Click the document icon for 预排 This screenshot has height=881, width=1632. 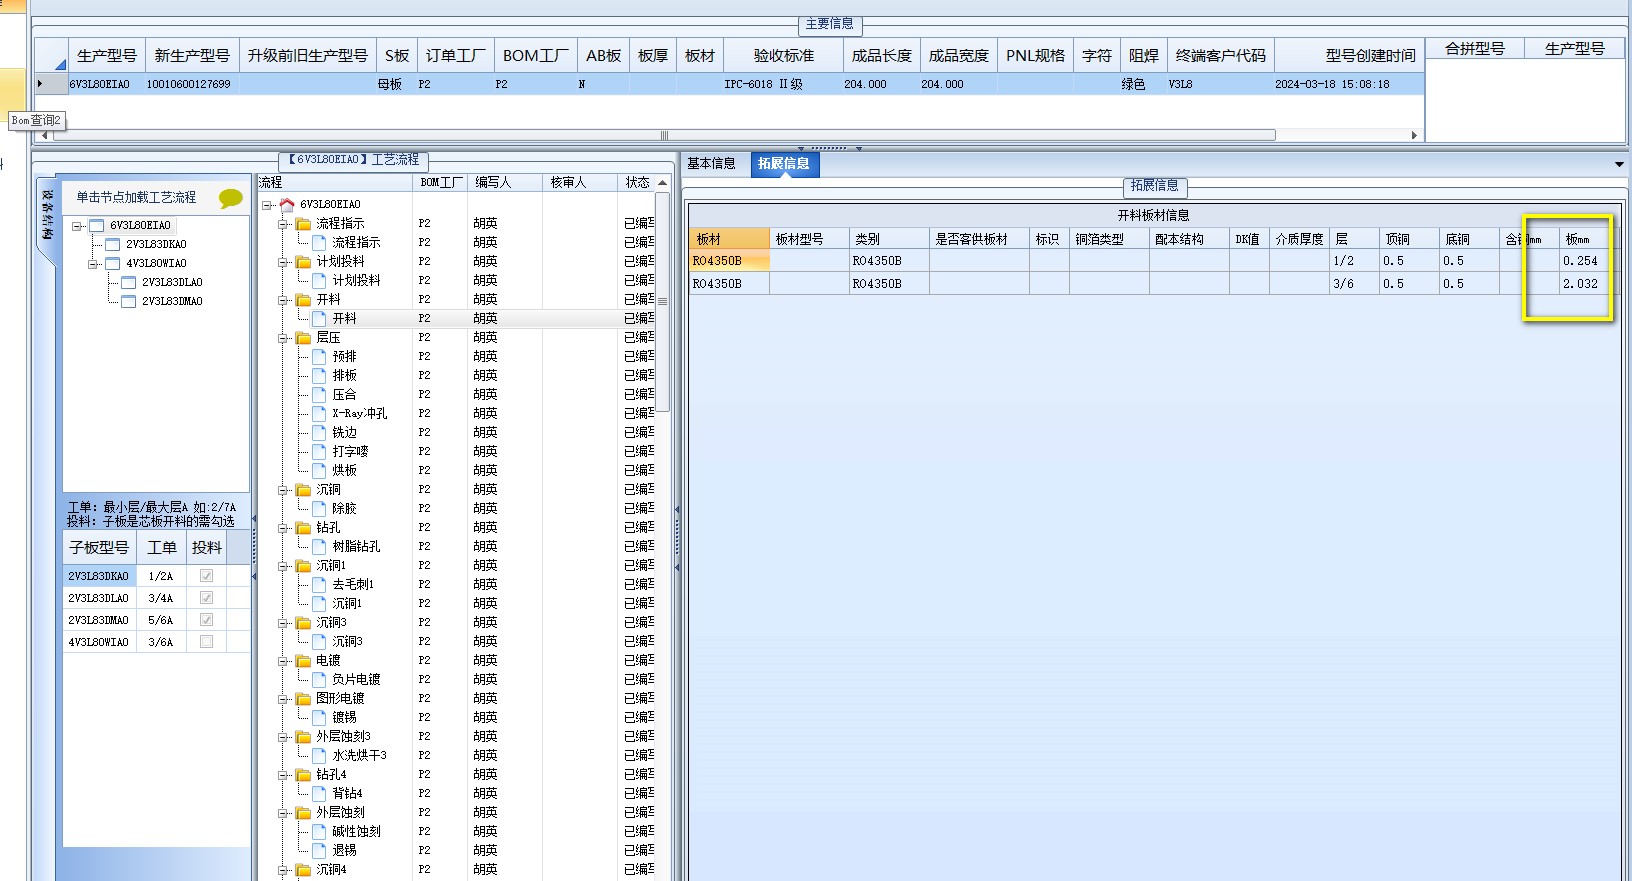[x=319, y=356]
